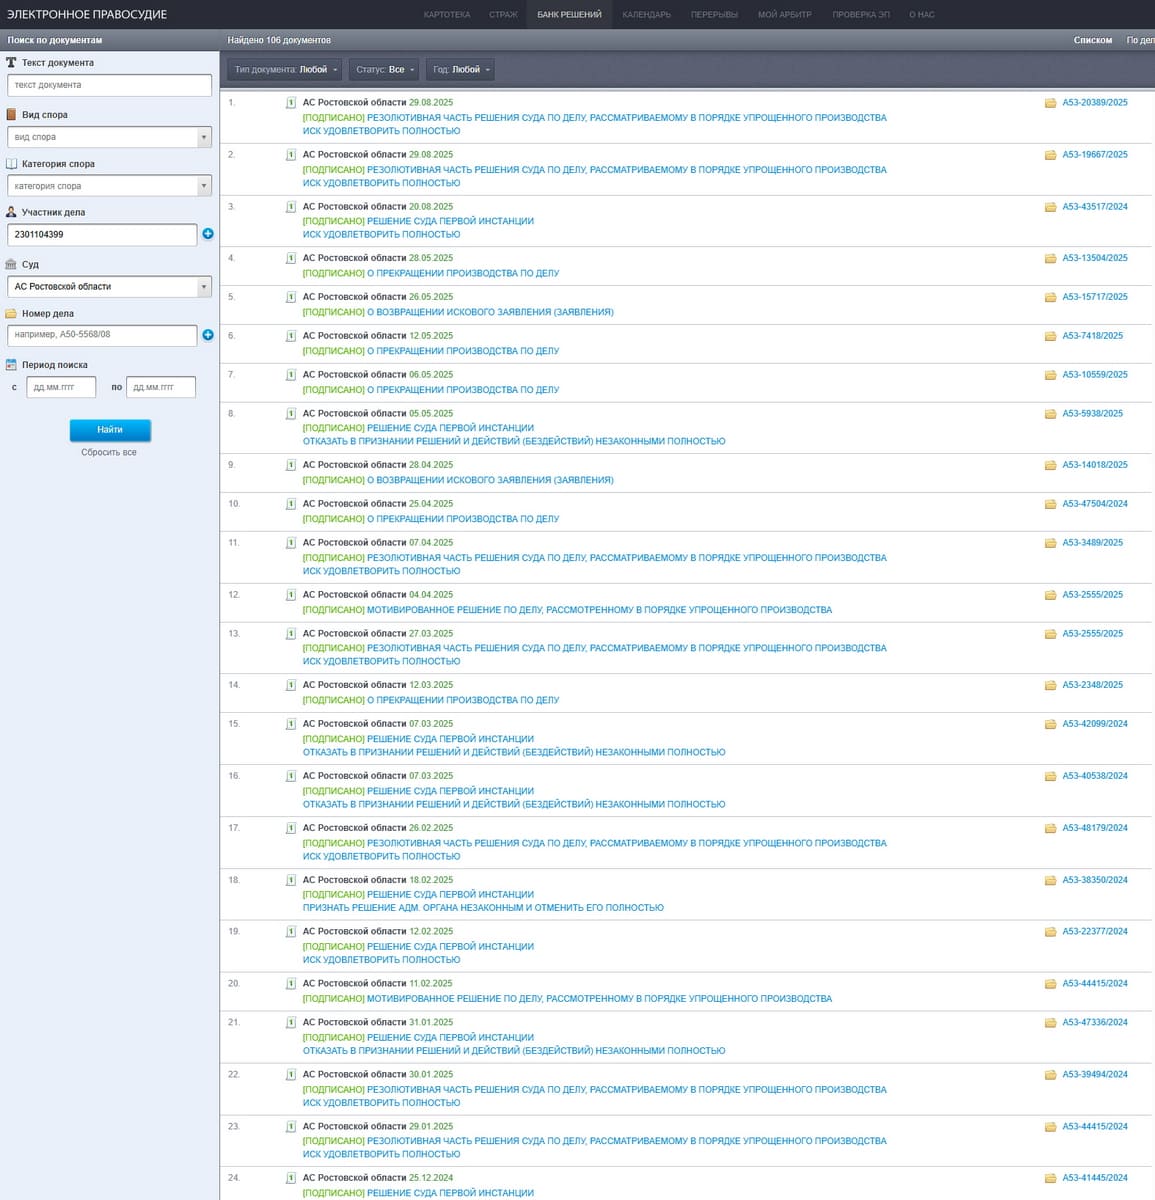Open case link А53-5938/2025
1155x1200 pixels.
click(x=1092, y=414)
